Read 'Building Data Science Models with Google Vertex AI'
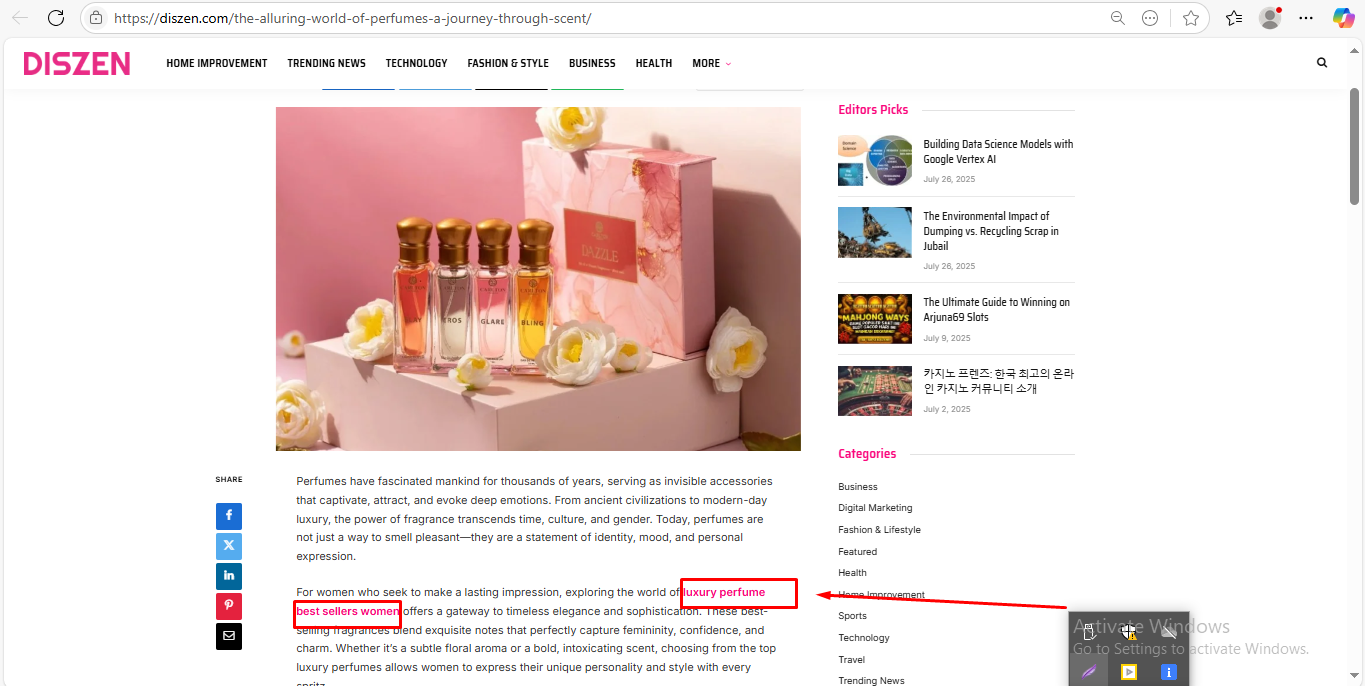The width and height of the screenshot is (1365, 686). pyautogui.click(x=998, y=151)
